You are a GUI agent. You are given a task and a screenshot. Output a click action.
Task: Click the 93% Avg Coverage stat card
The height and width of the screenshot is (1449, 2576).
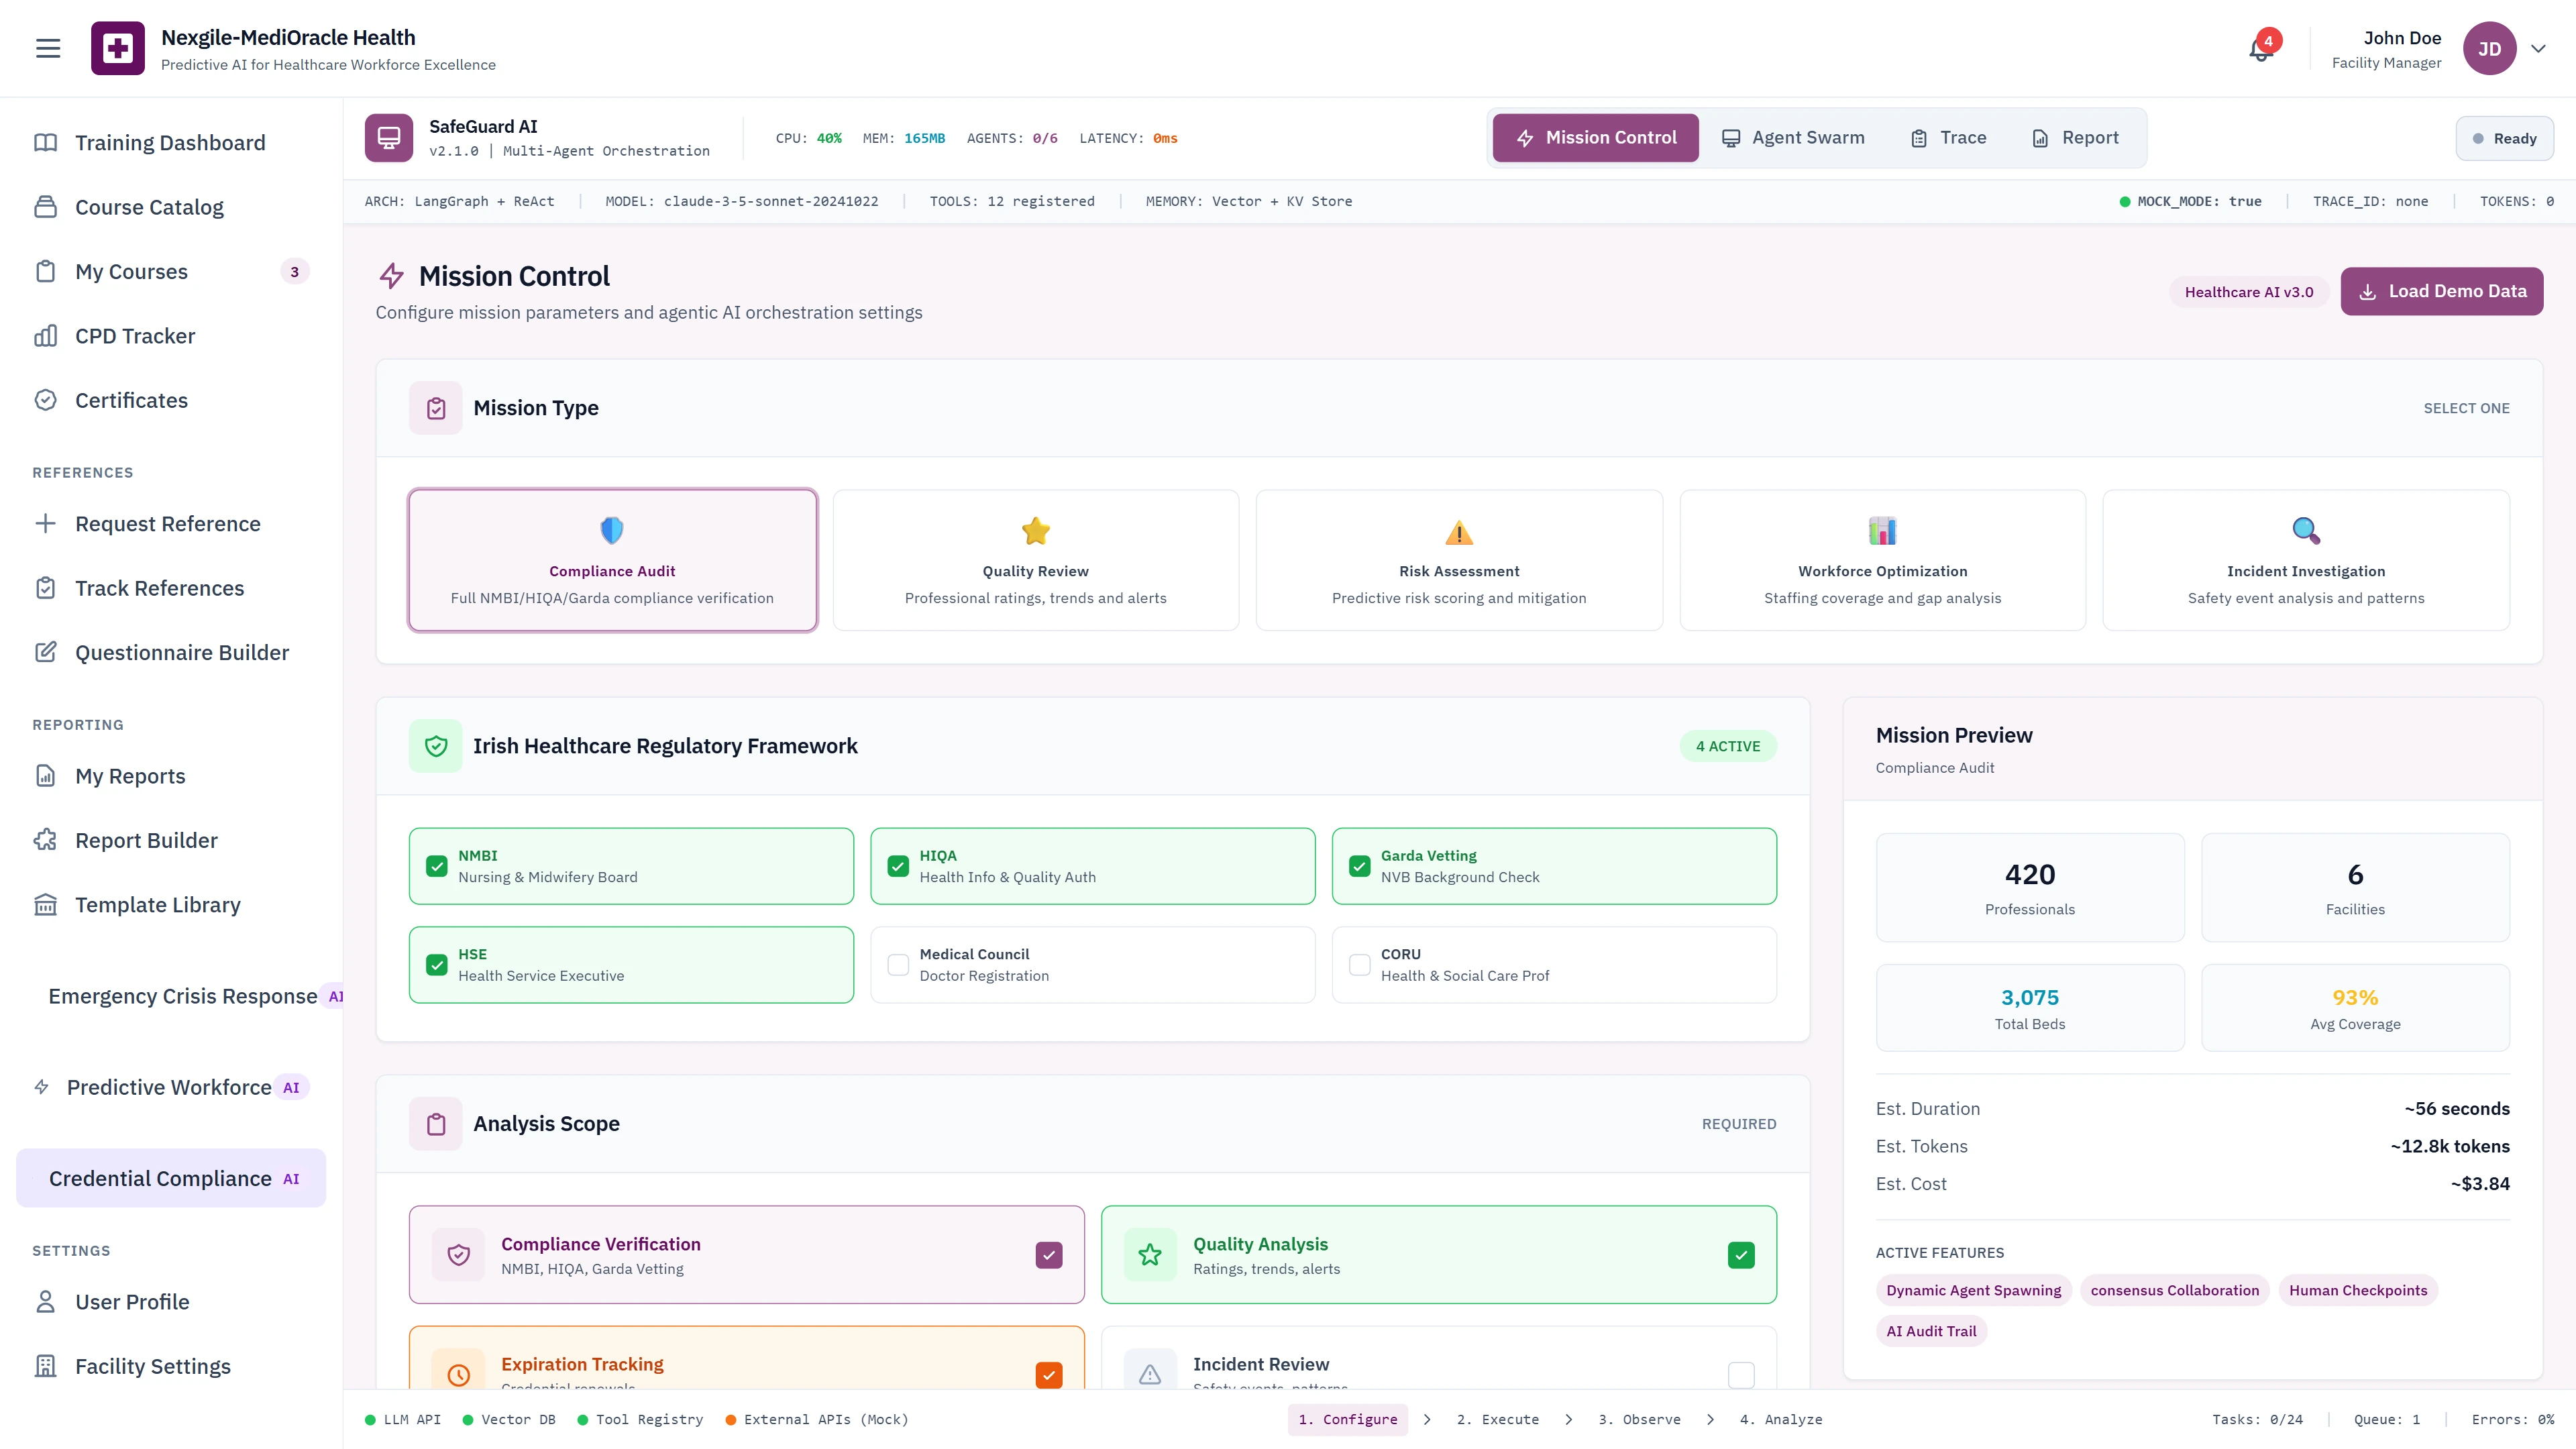tap(2355, 1007)
